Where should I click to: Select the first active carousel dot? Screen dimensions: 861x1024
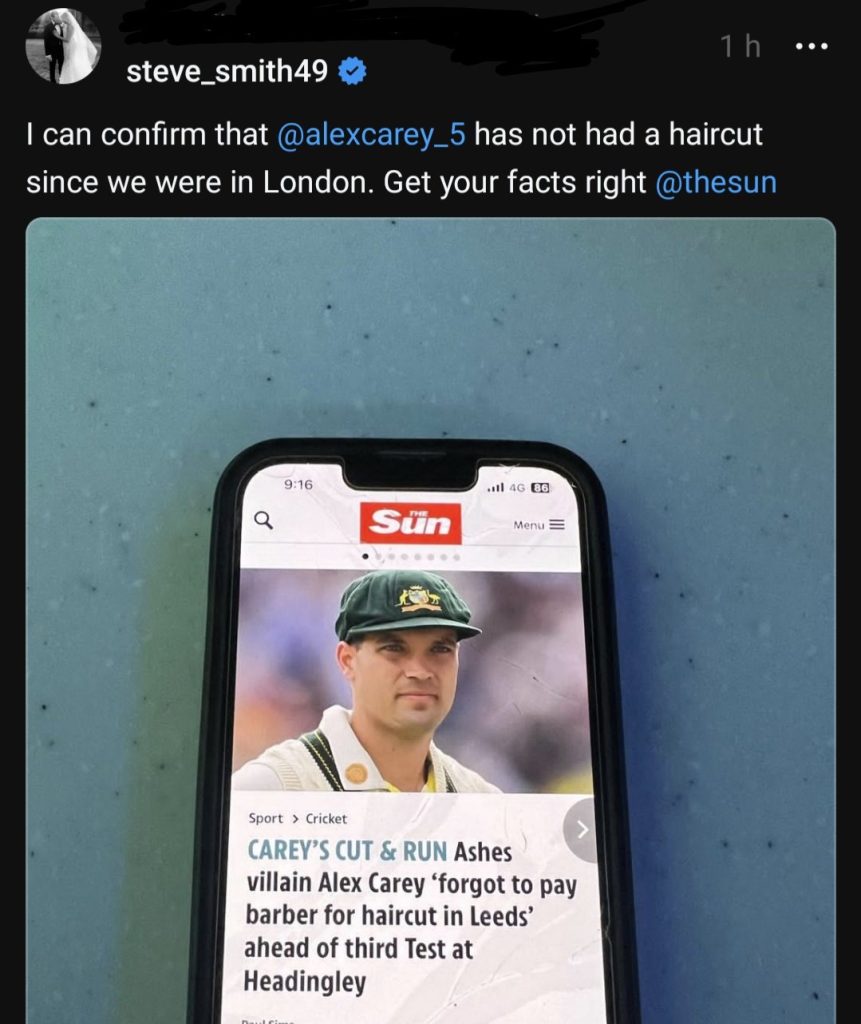(365, 557)
